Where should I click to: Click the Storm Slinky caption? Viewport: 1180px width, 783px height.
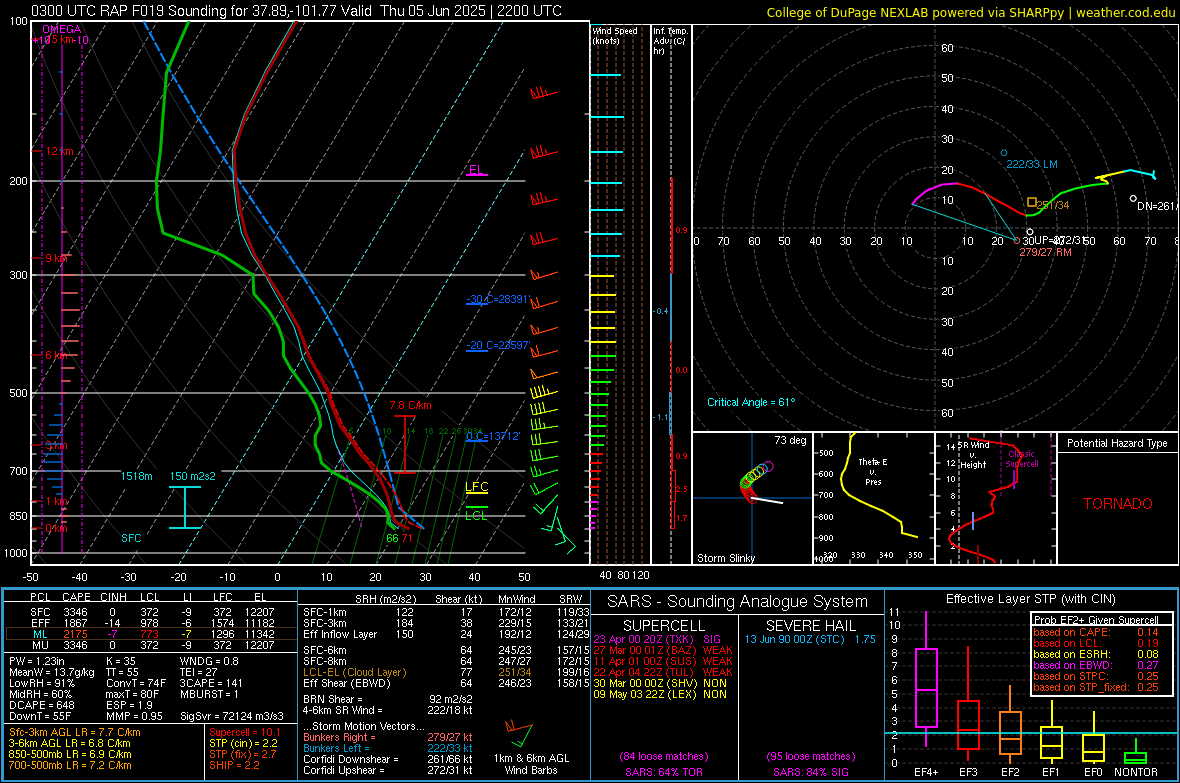click(725, 558)
